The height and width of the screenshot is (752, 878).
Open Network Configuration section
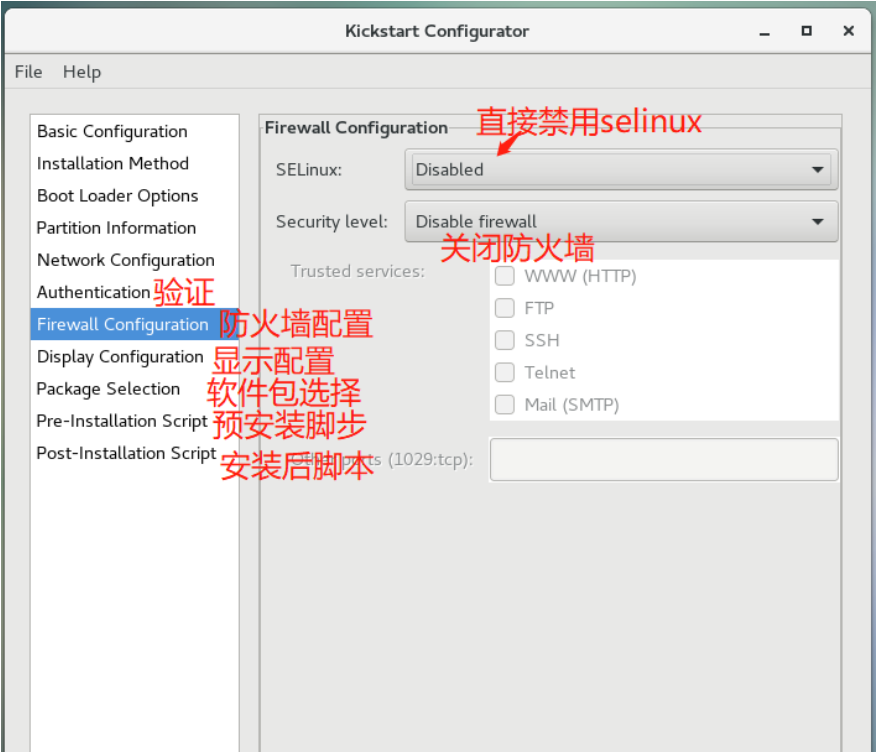[134, 260]
